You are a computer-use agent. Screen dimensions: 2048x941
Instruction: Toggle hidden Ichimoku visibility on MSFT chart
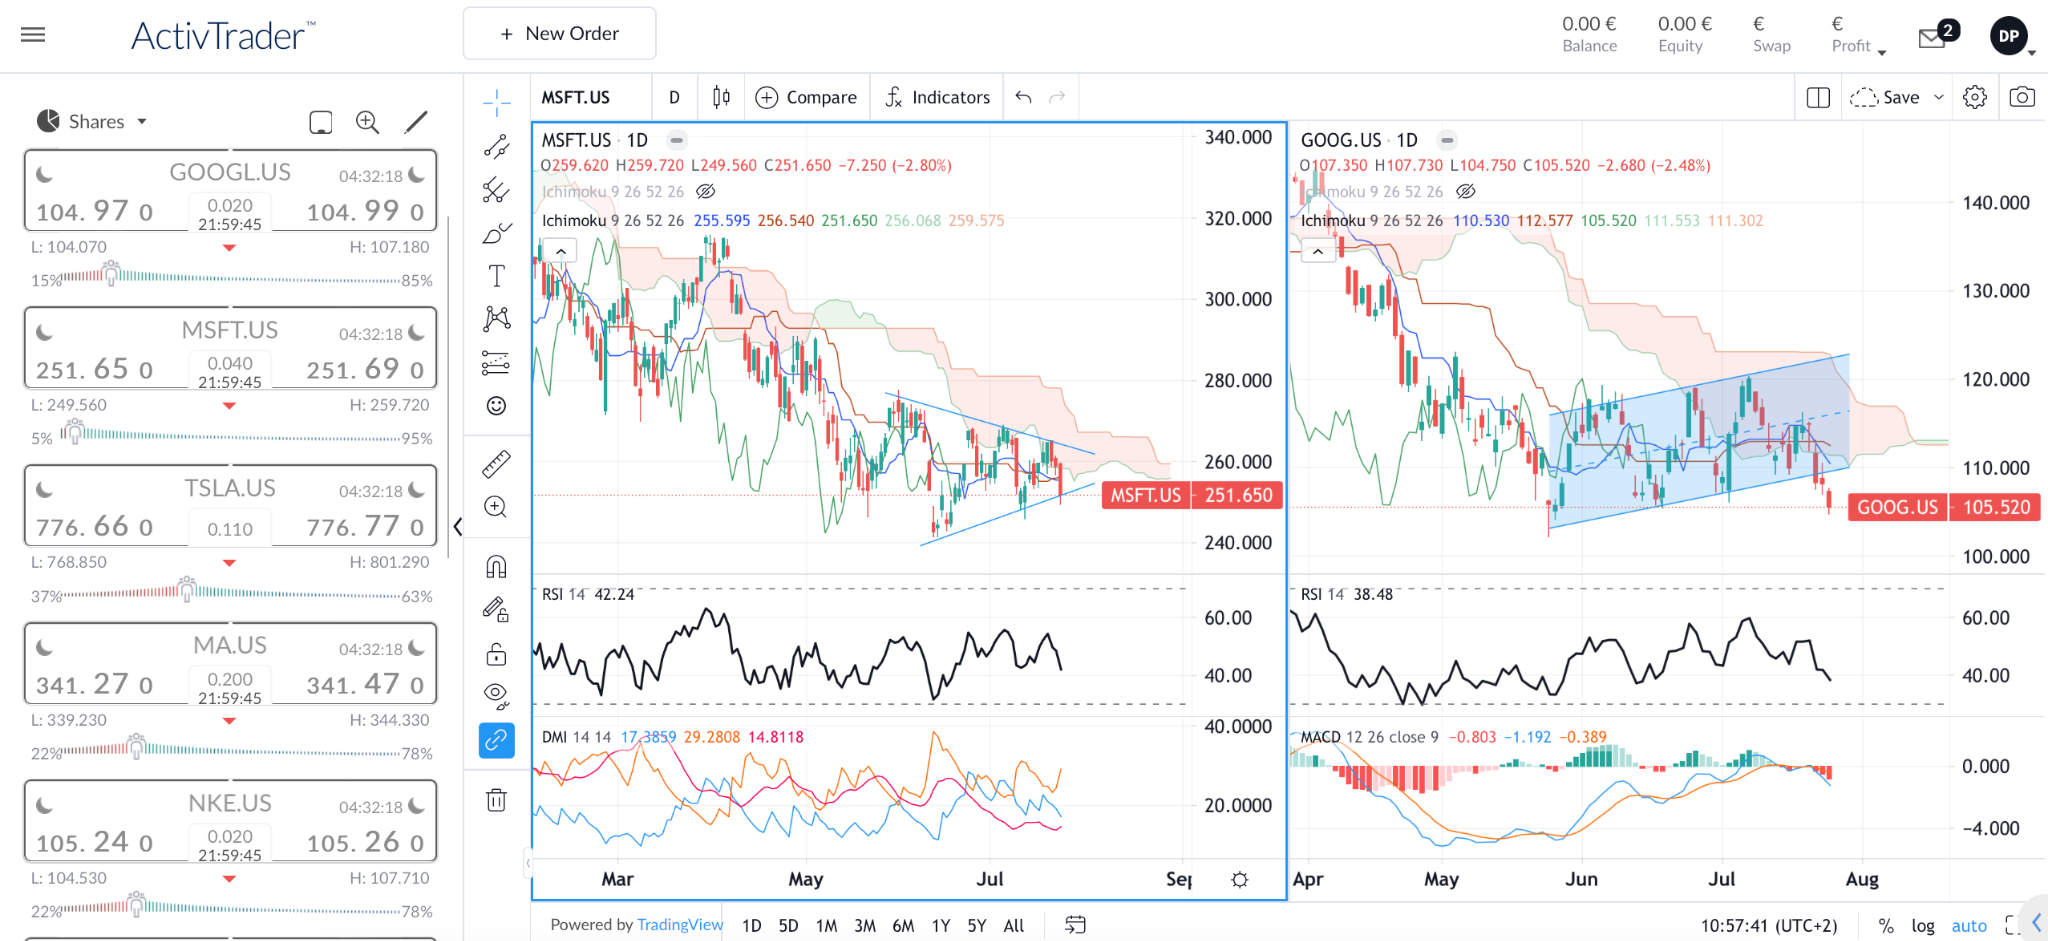pyautogui.click(x=705, y=191)
